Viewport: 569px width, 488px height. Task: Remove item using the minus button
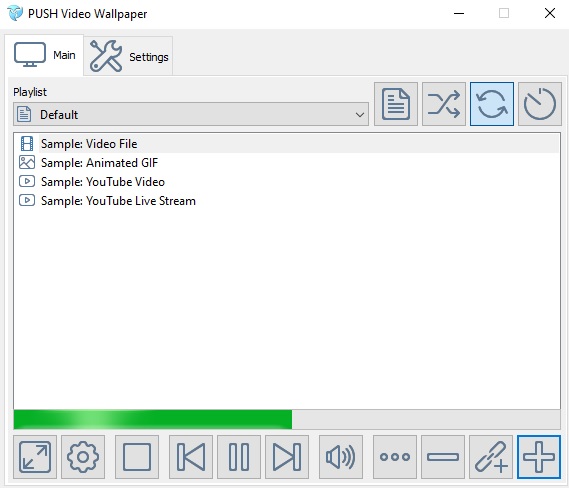(x=443, y=457)
